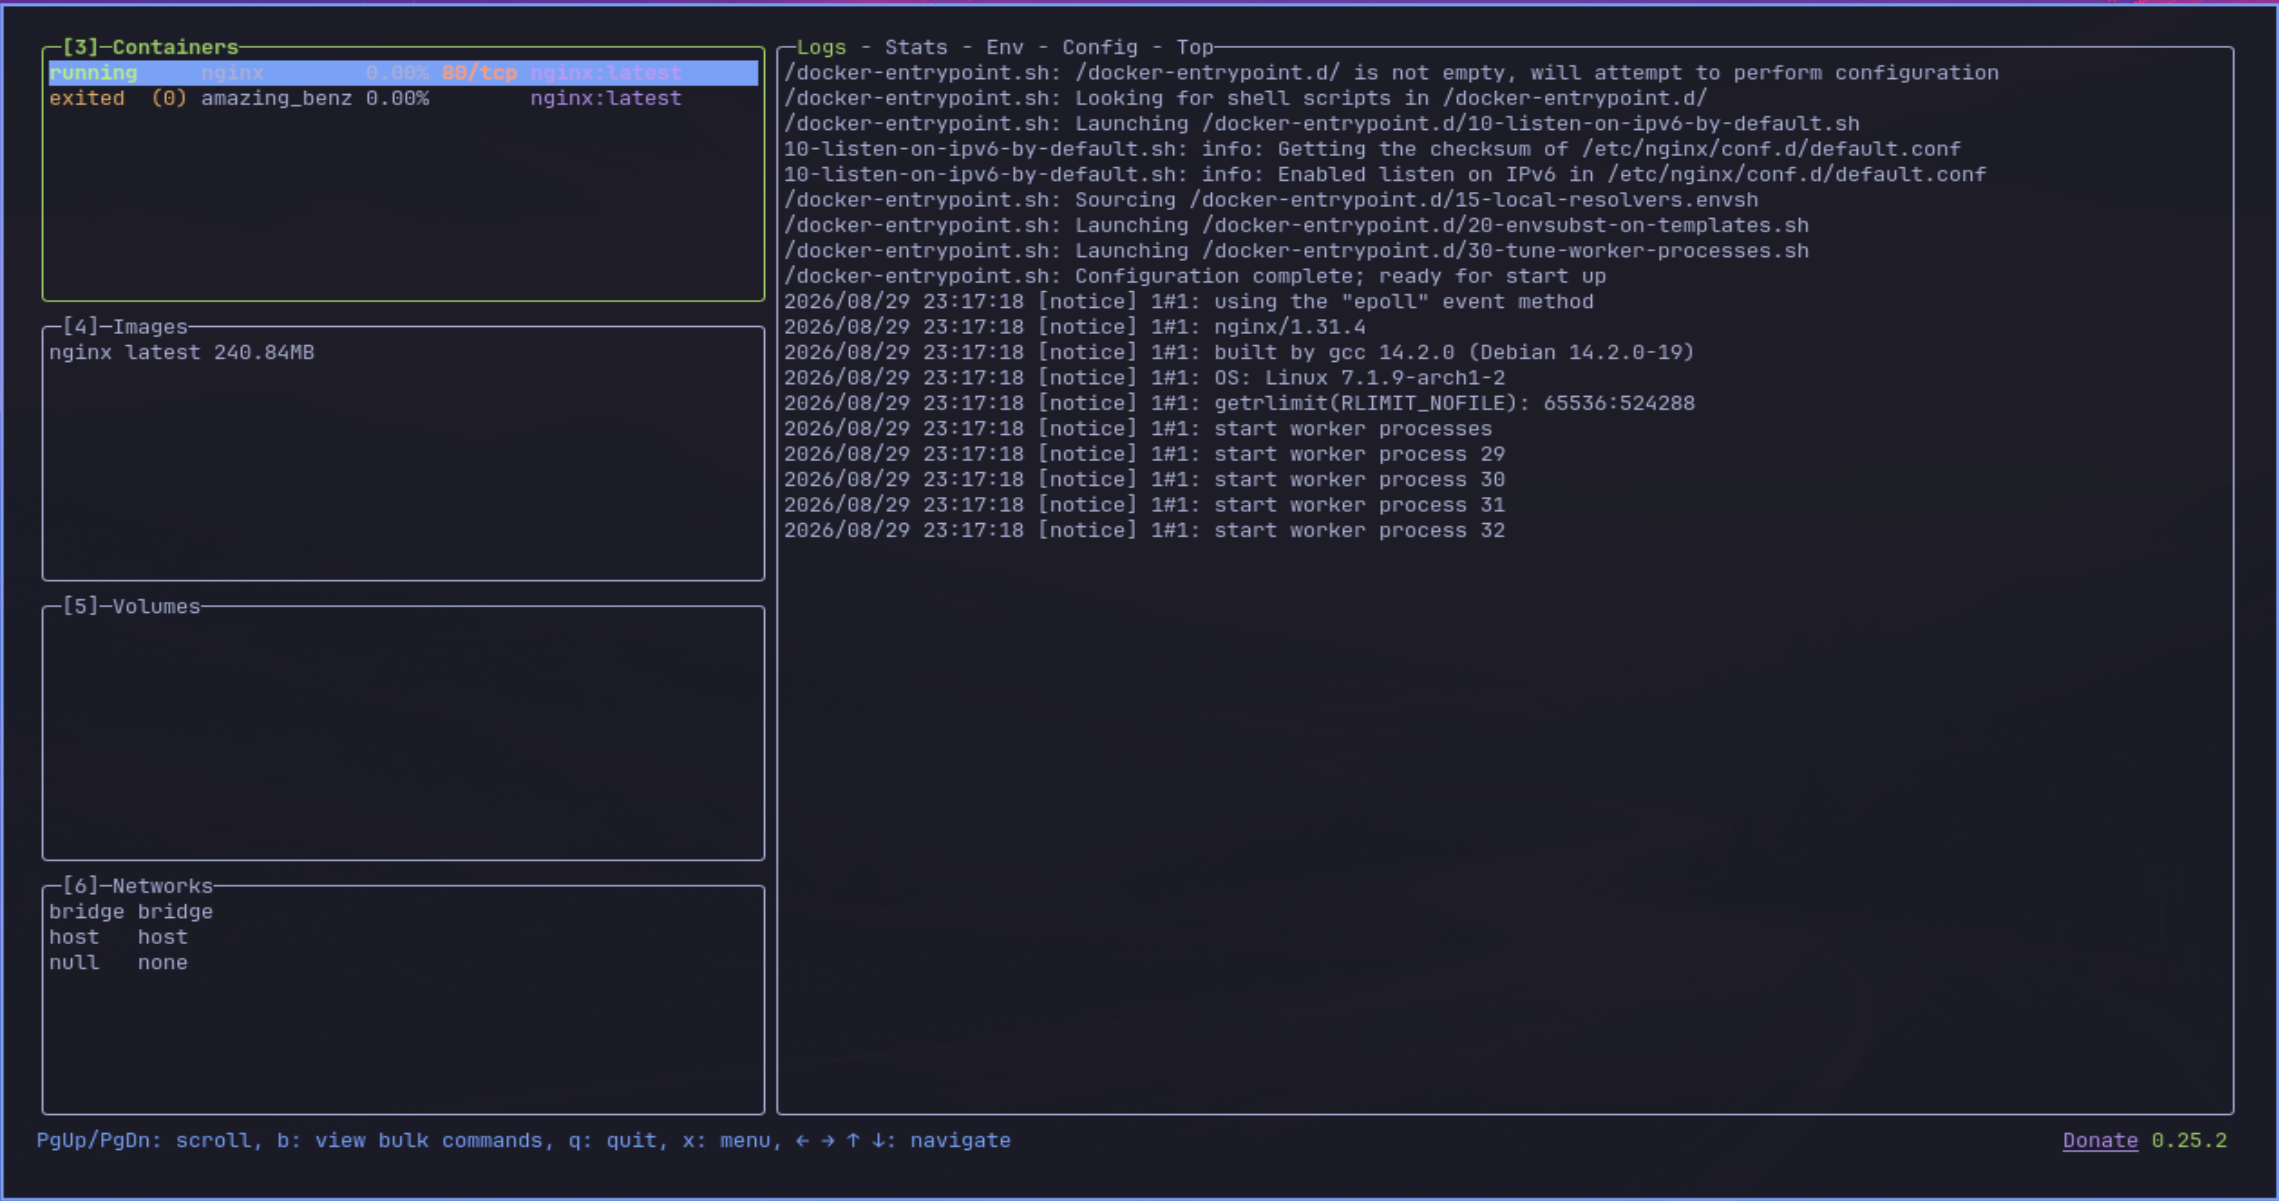The image size is (2279, 1201).
Task: Click the 'PgUp/PgDn: scroll' hint
Action: pos(144,1141)
